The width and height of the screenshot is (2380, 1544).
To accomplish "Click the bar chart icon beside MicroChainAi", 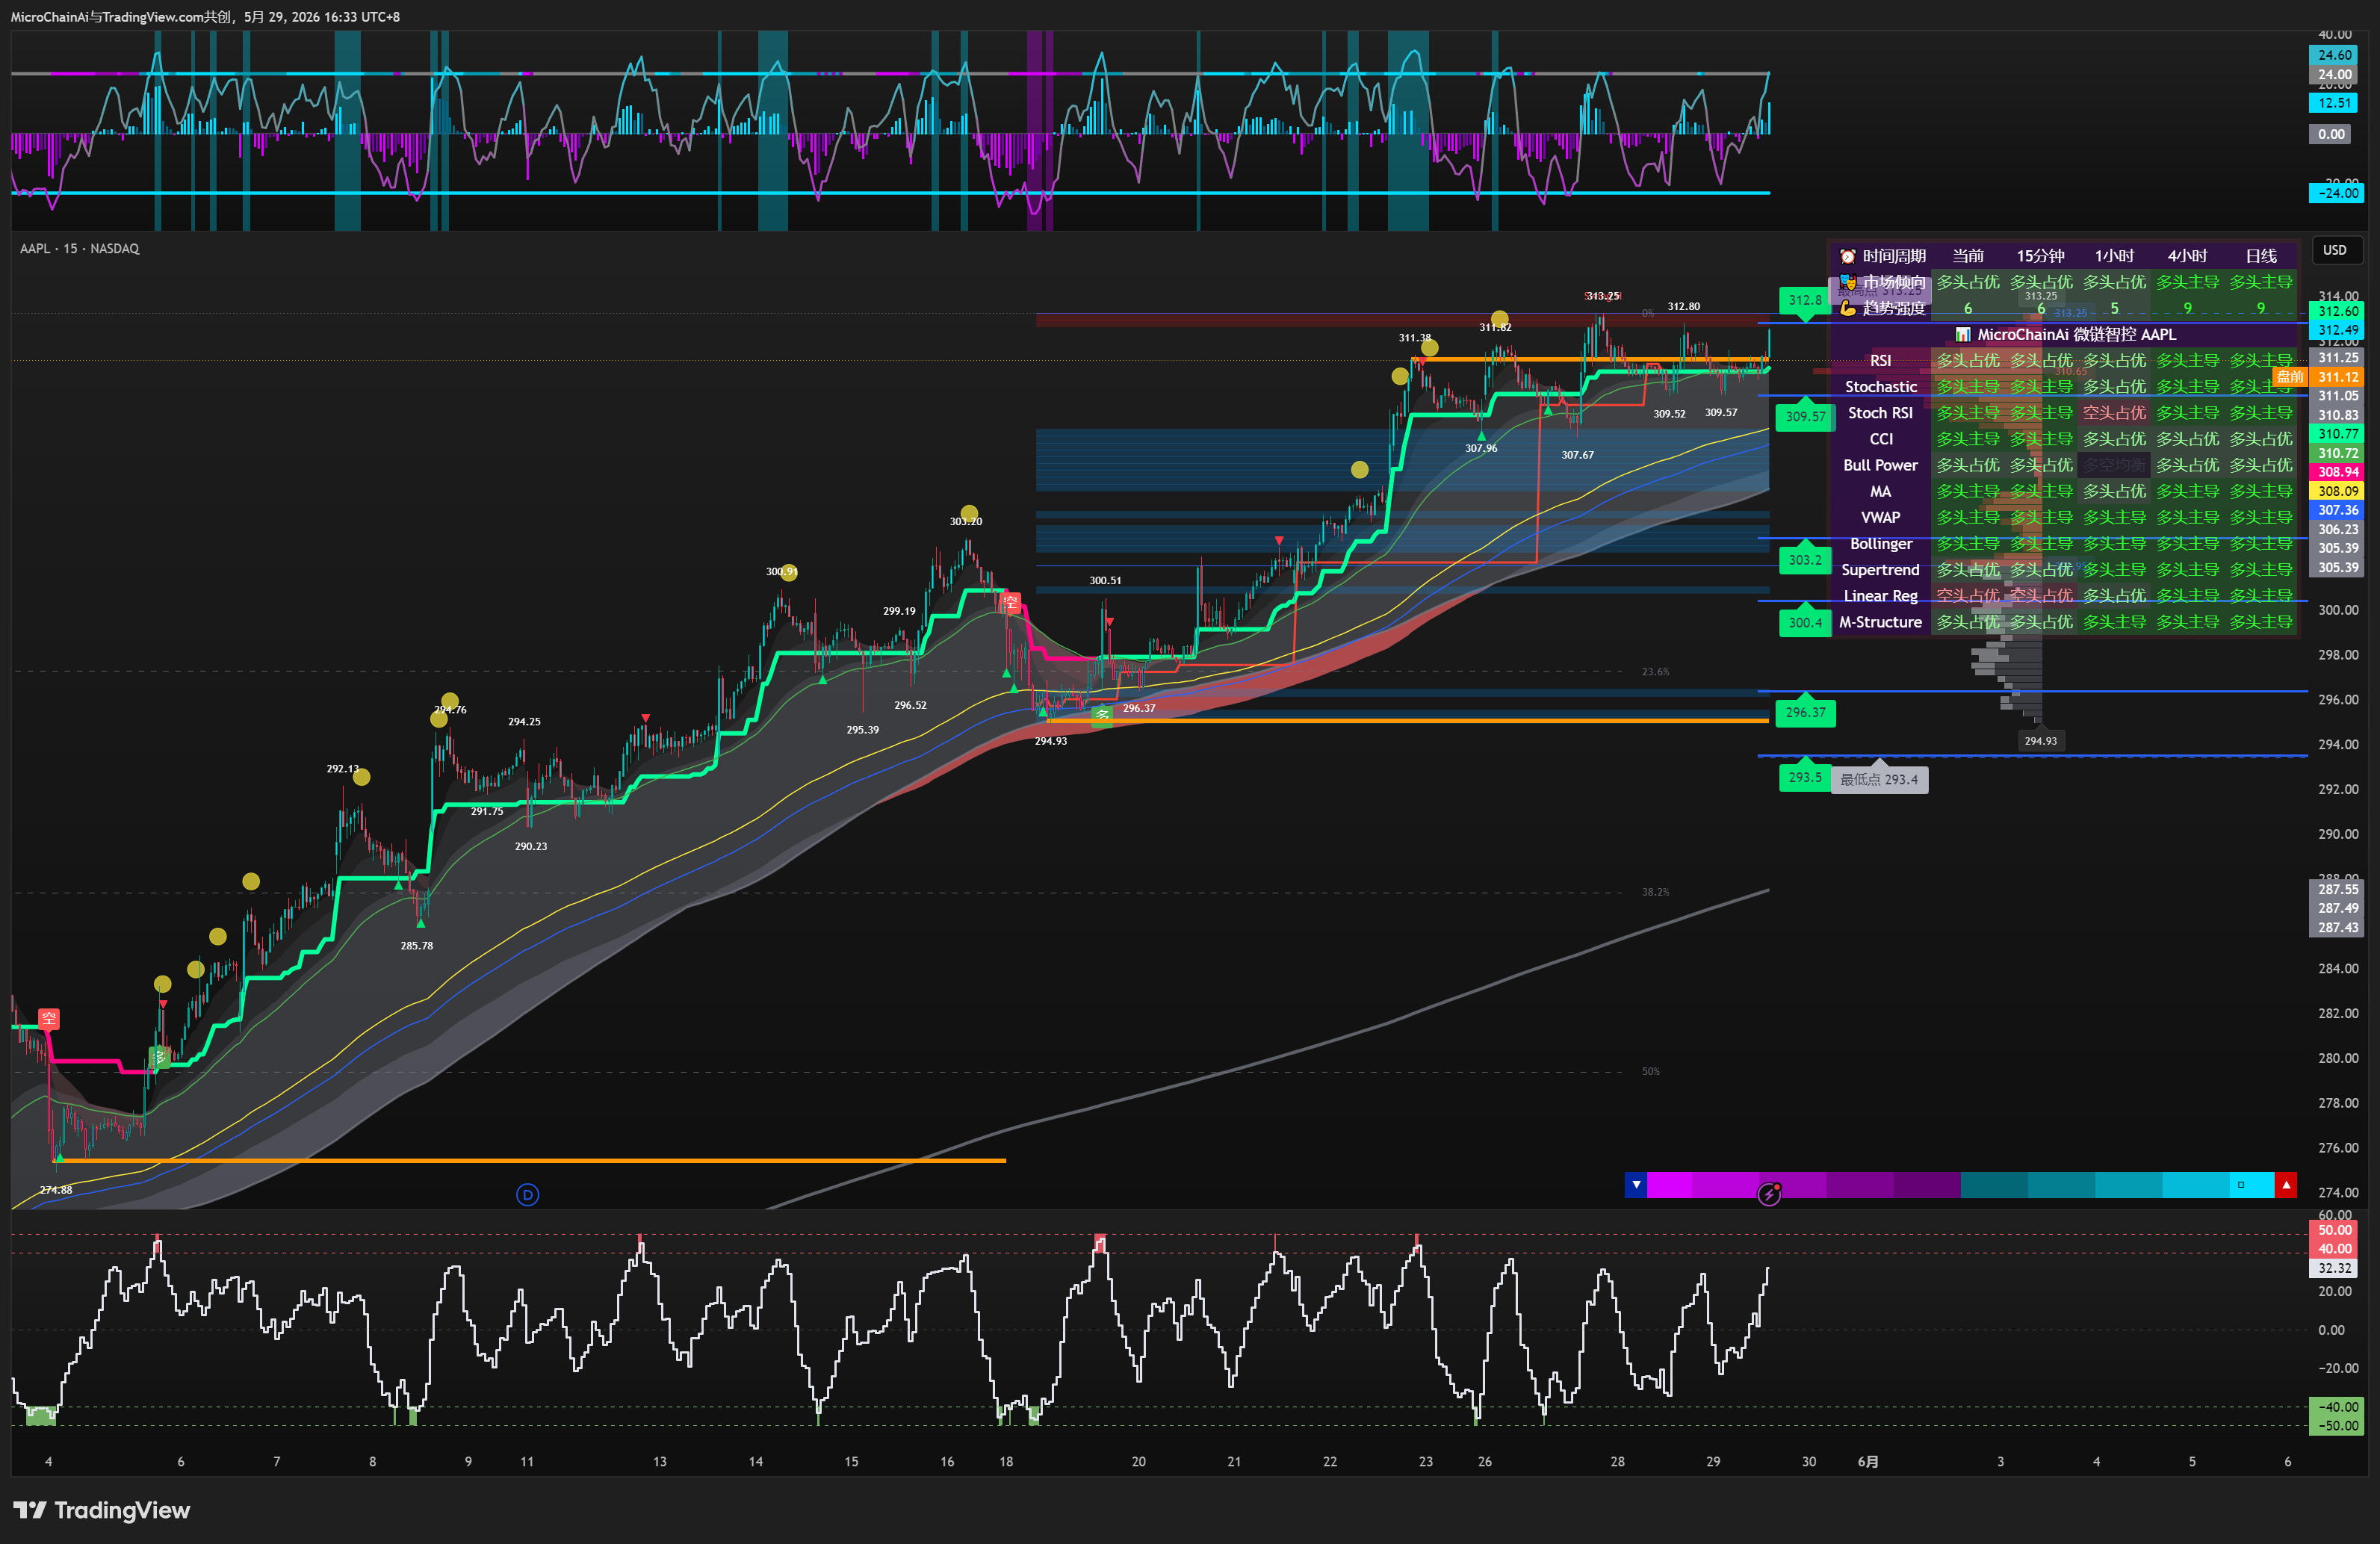I will coord(1963,335).
